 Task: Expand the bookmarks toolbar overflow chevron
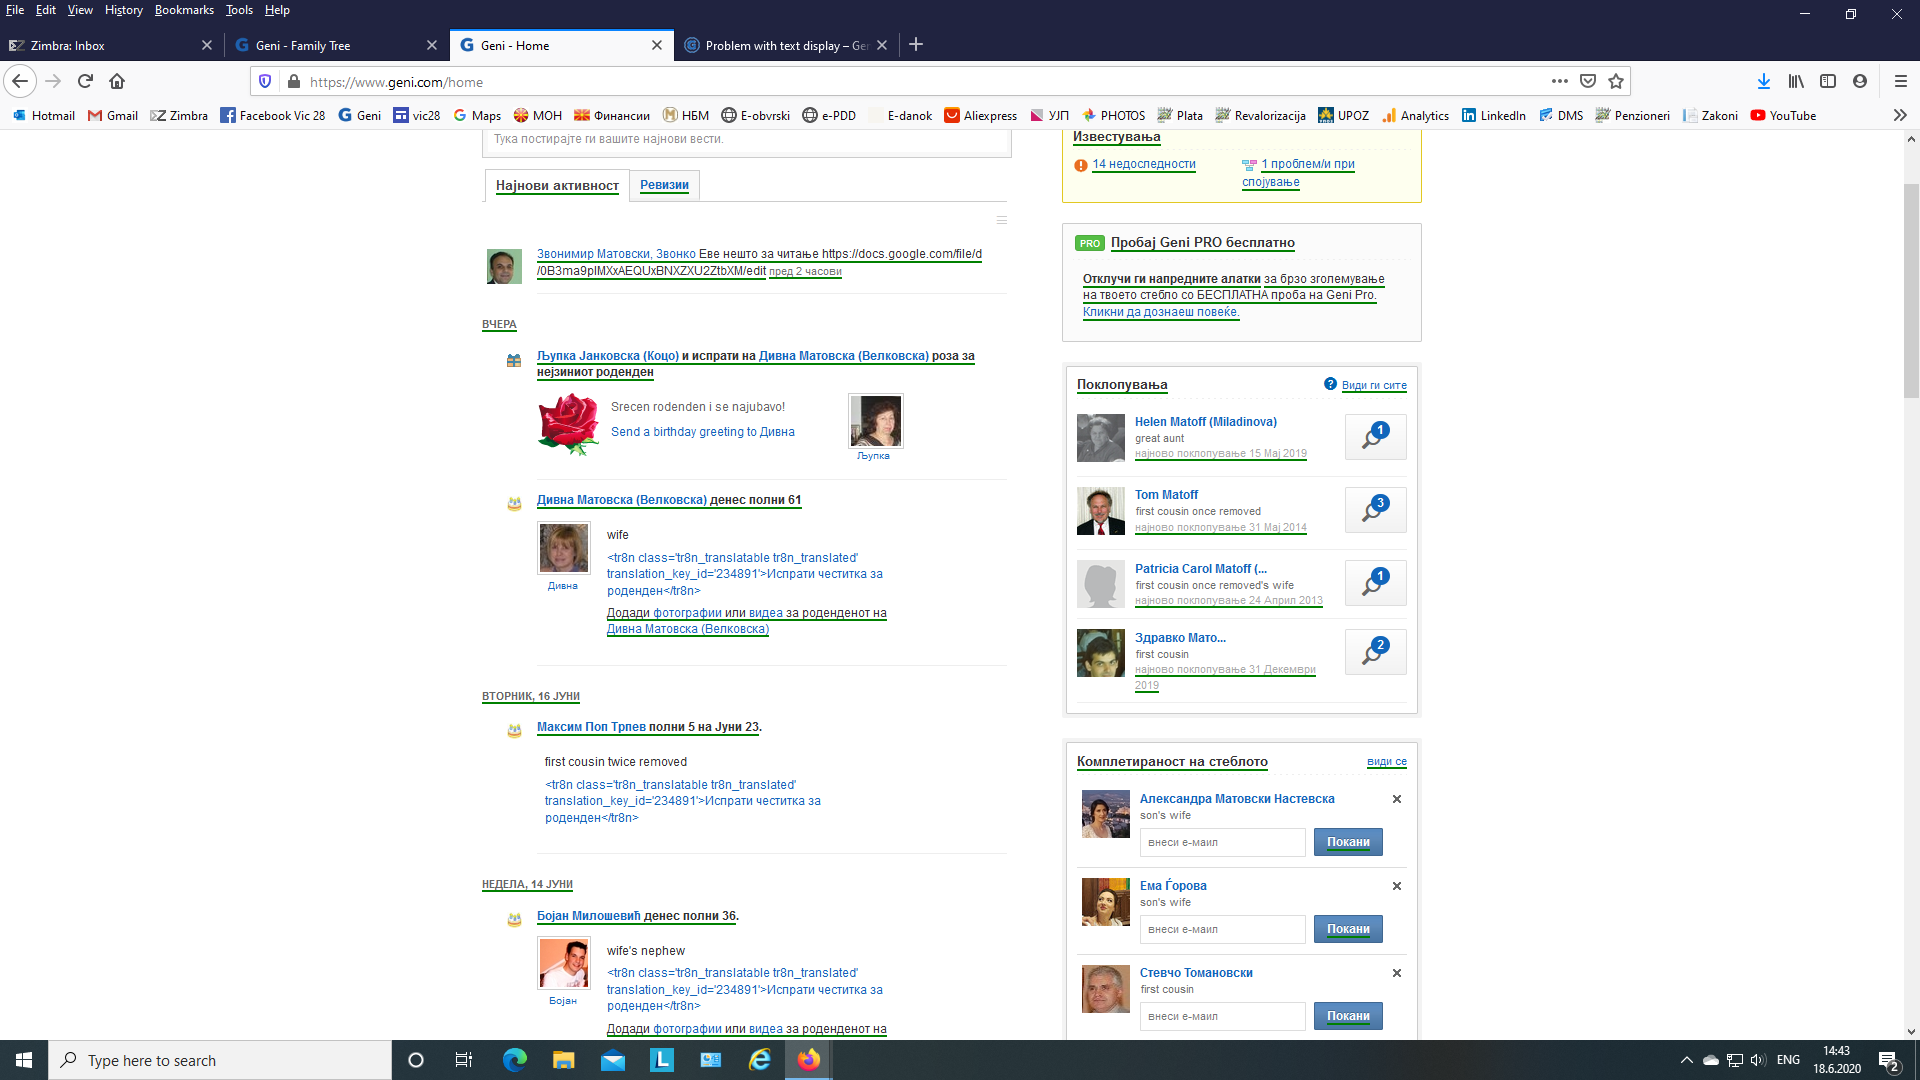pyautogui.click(x=1899, y=115)
